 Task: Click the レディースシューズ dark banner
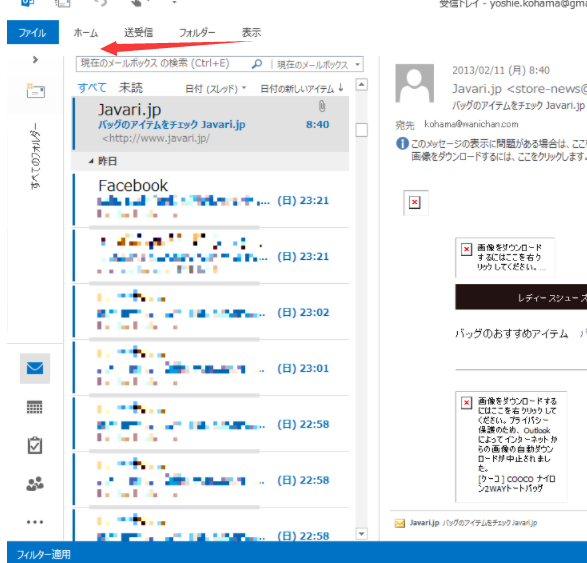(521, 297)
